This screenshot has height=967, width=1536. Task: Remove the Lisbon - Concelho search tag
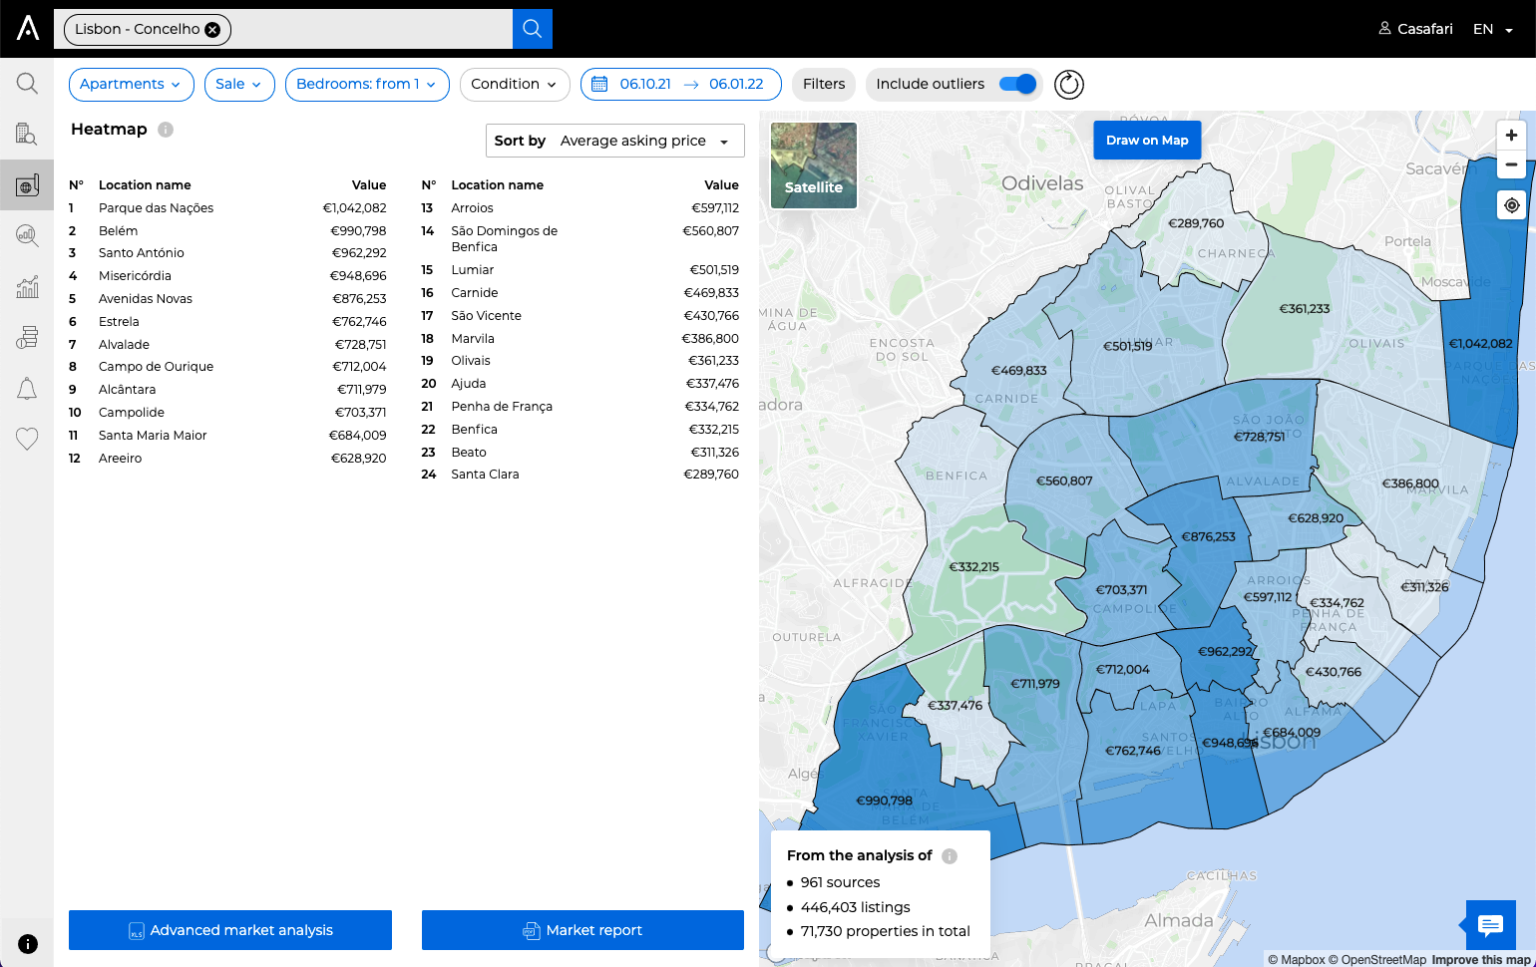[x=212, y=30]
